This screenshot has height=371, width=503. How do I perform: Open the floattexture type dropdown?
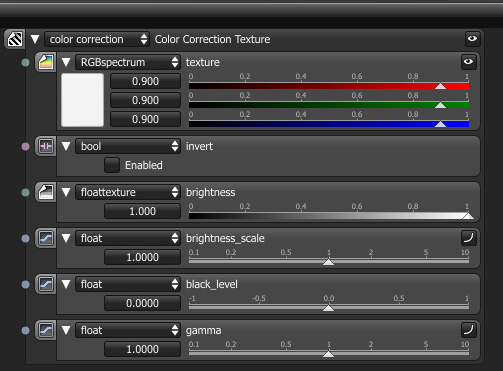128,192
